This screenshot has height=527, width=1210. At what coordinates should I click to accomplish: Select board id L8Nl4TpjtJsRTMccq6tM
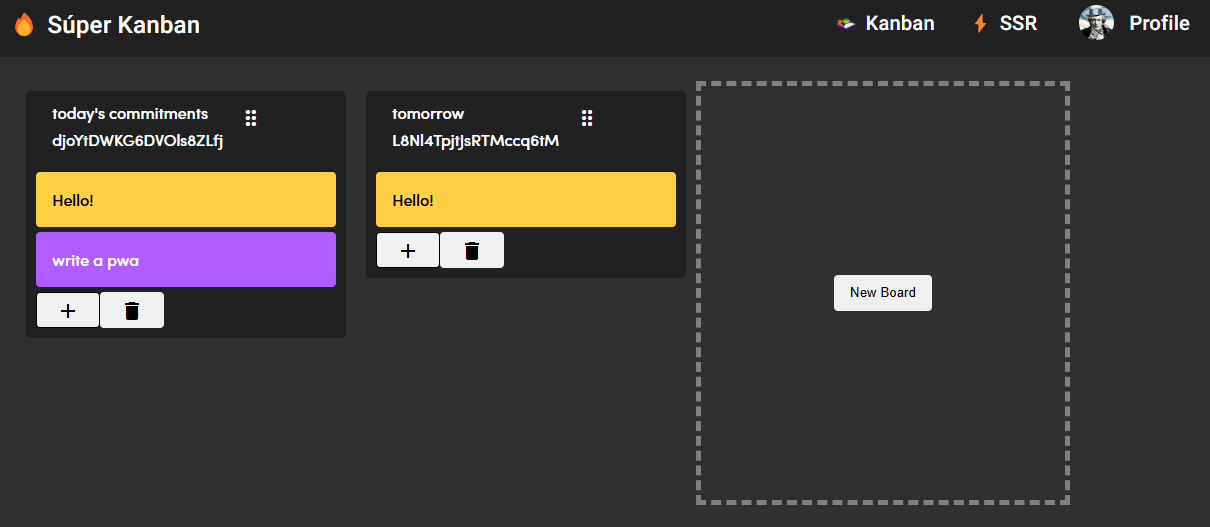point(475,141)
